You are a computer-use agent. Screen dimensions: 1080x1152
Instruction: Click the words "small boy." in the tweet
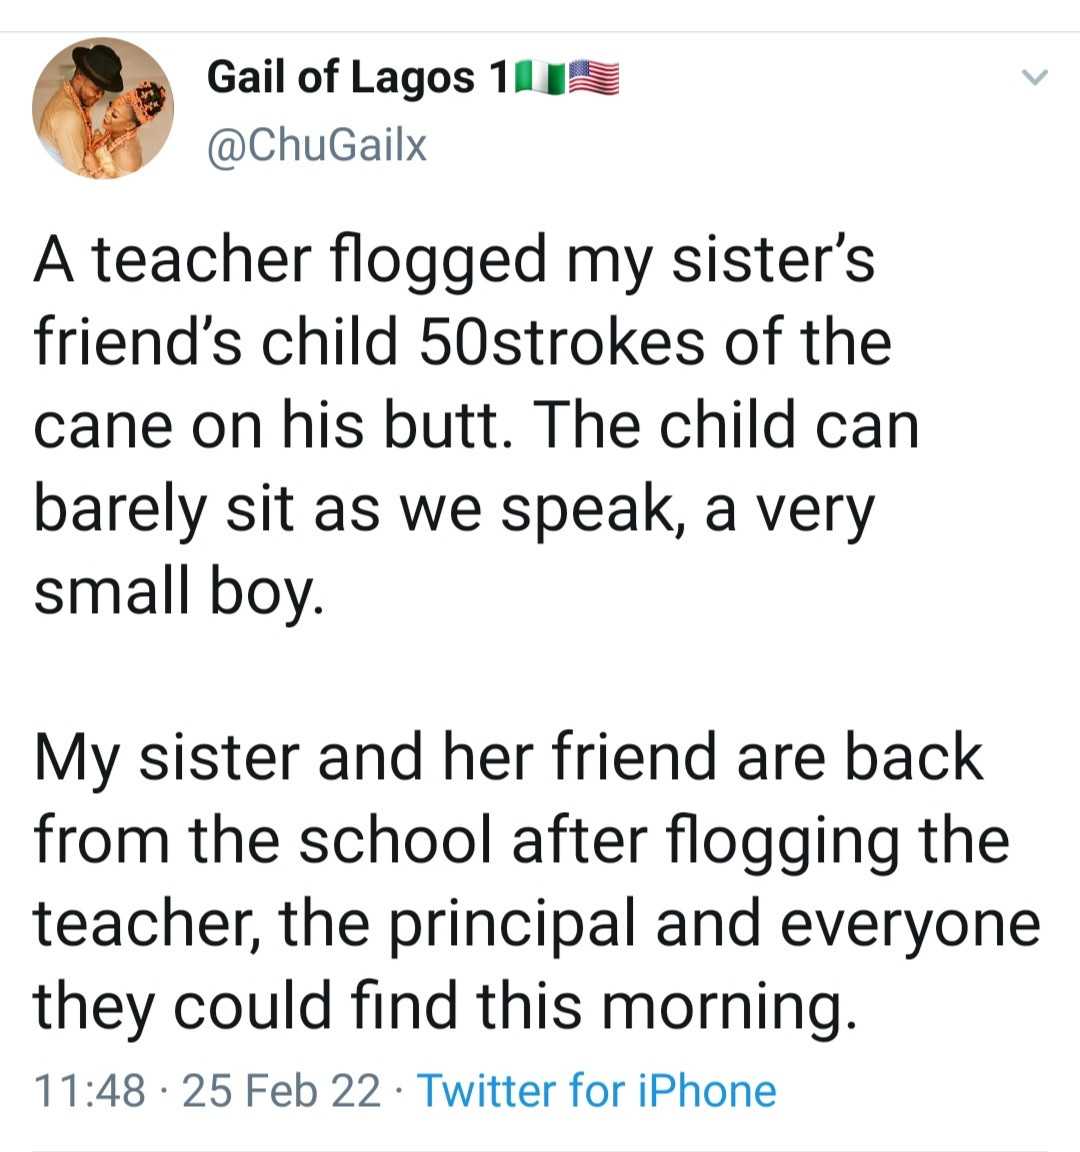pos(180,593)
